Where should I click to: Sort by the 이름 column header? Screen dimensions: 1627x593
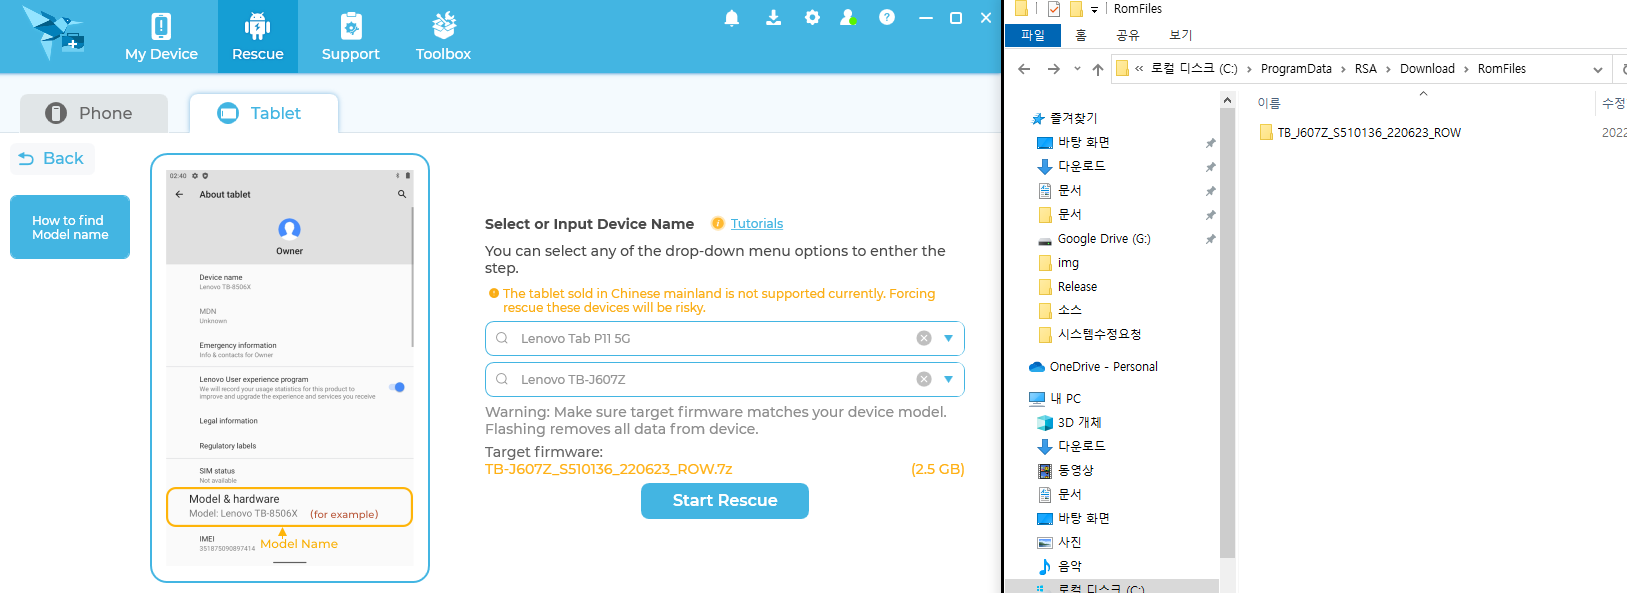coord(1269,103)
